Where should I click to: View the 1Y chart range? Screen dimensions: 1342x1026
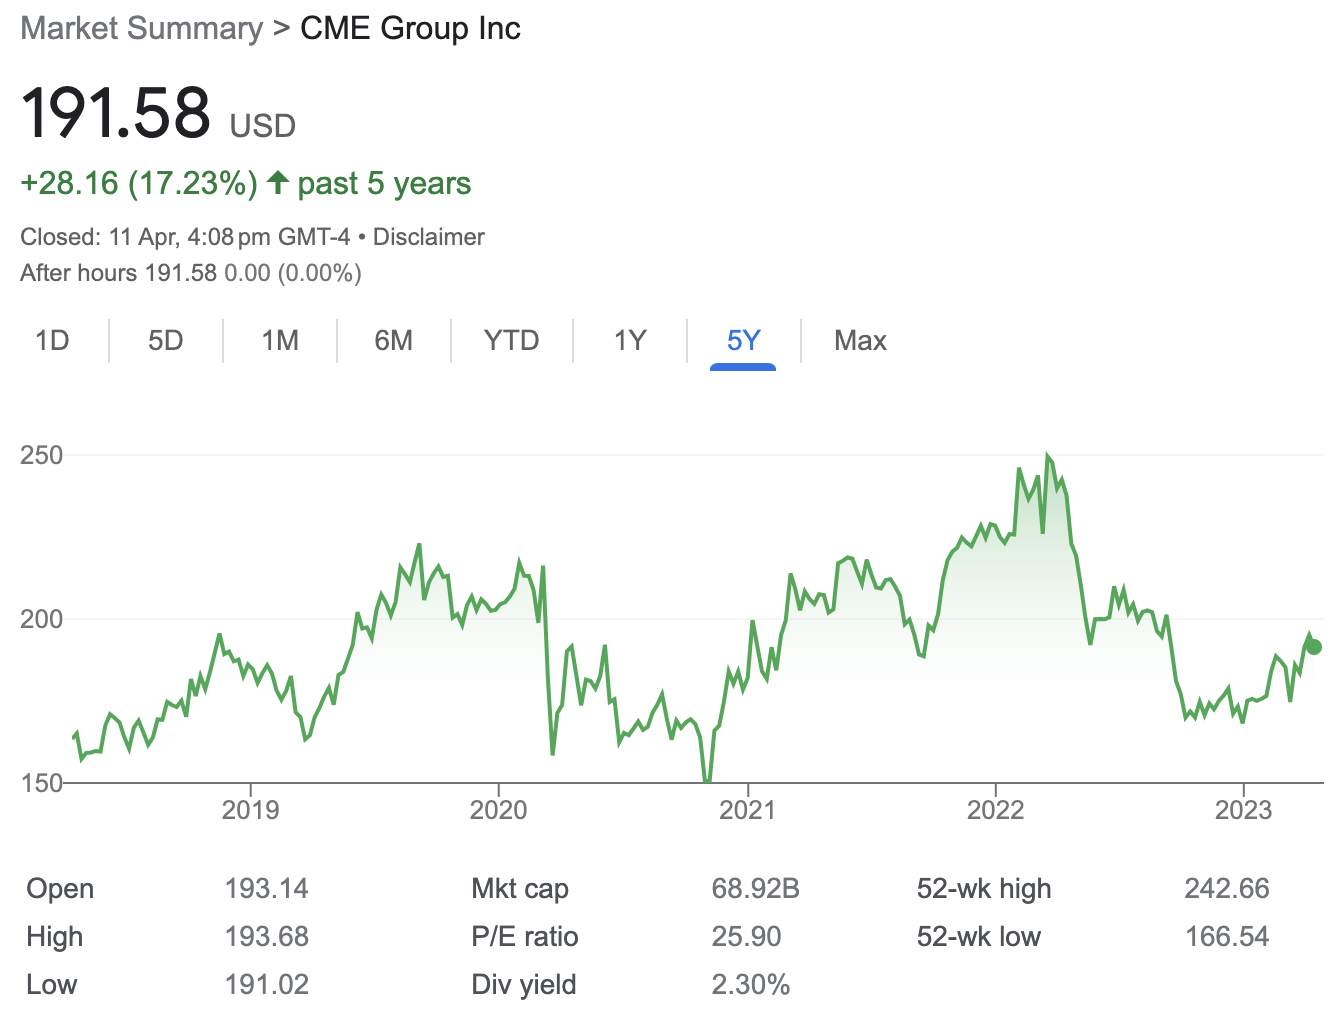point(630,341)
